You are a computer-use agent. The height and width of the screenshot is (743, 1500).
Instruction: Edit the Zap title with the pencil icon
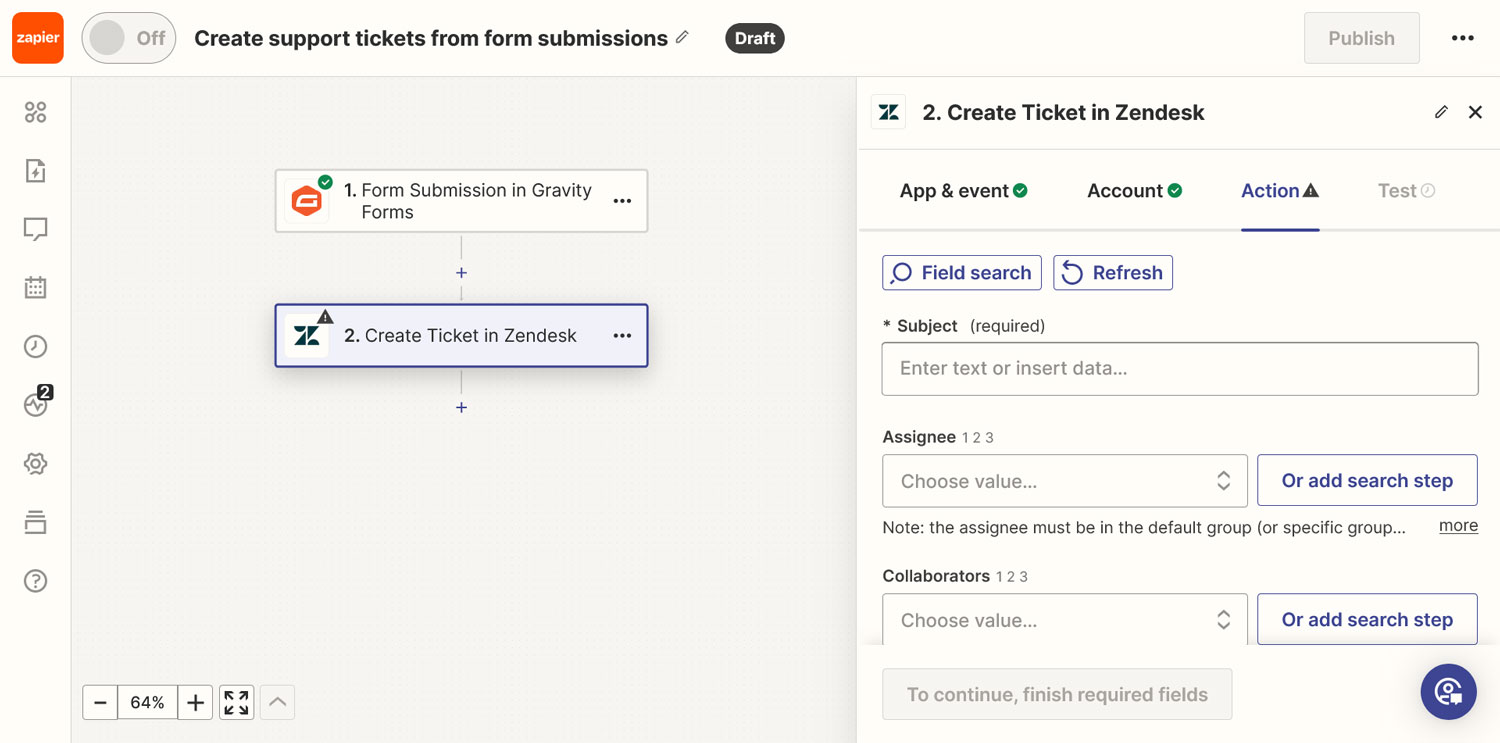click(x=682, y=37)
